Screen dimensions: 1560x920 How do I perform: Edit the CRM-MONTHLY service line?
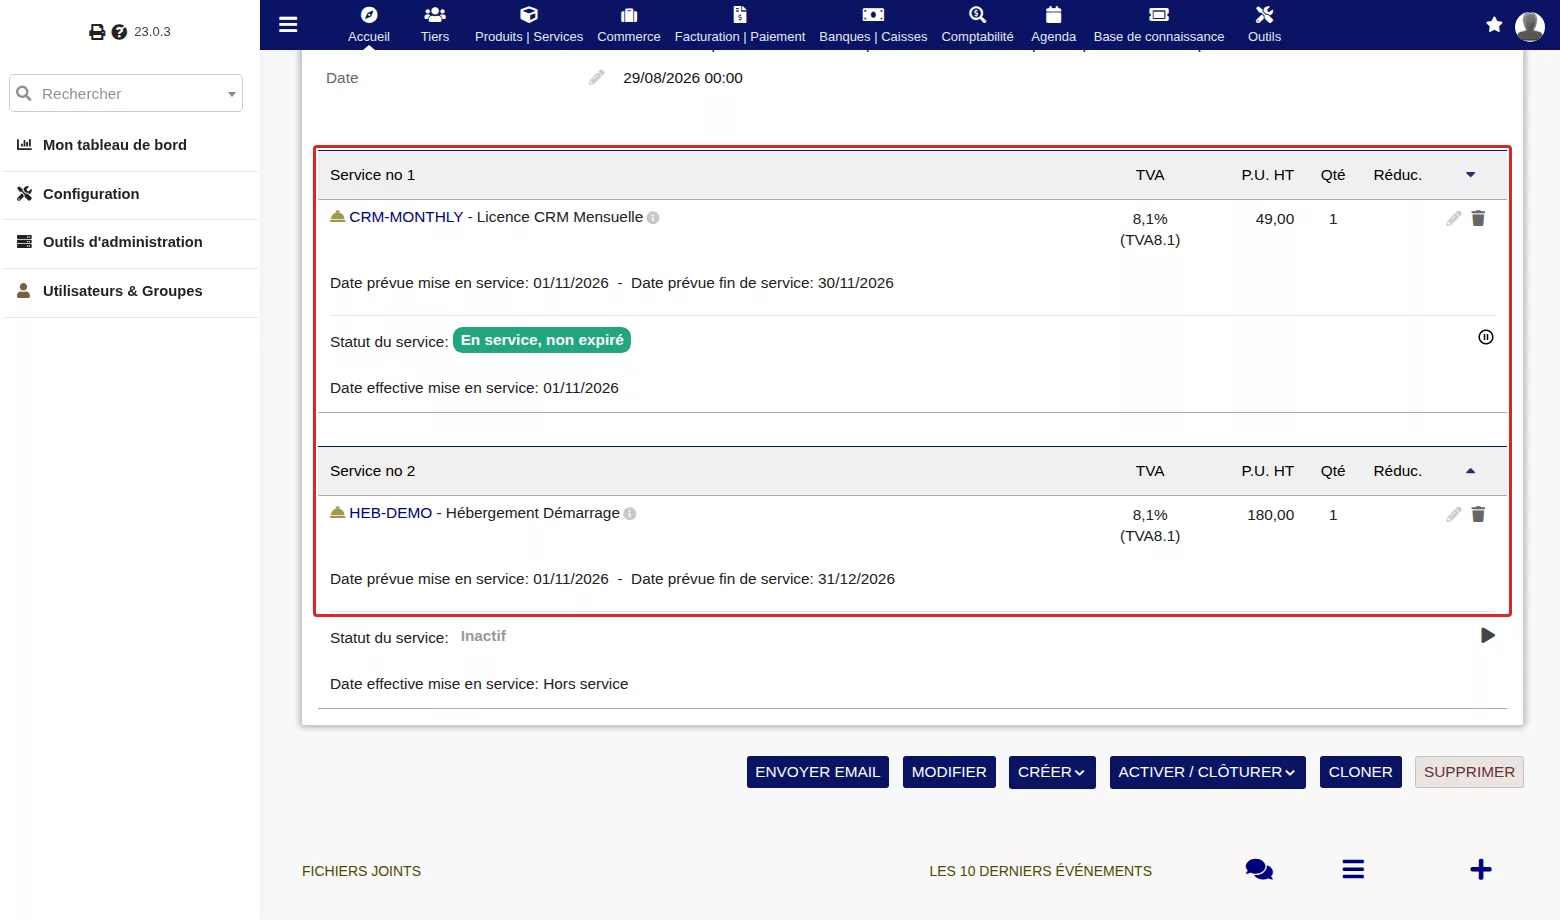tap(1454, 218)
